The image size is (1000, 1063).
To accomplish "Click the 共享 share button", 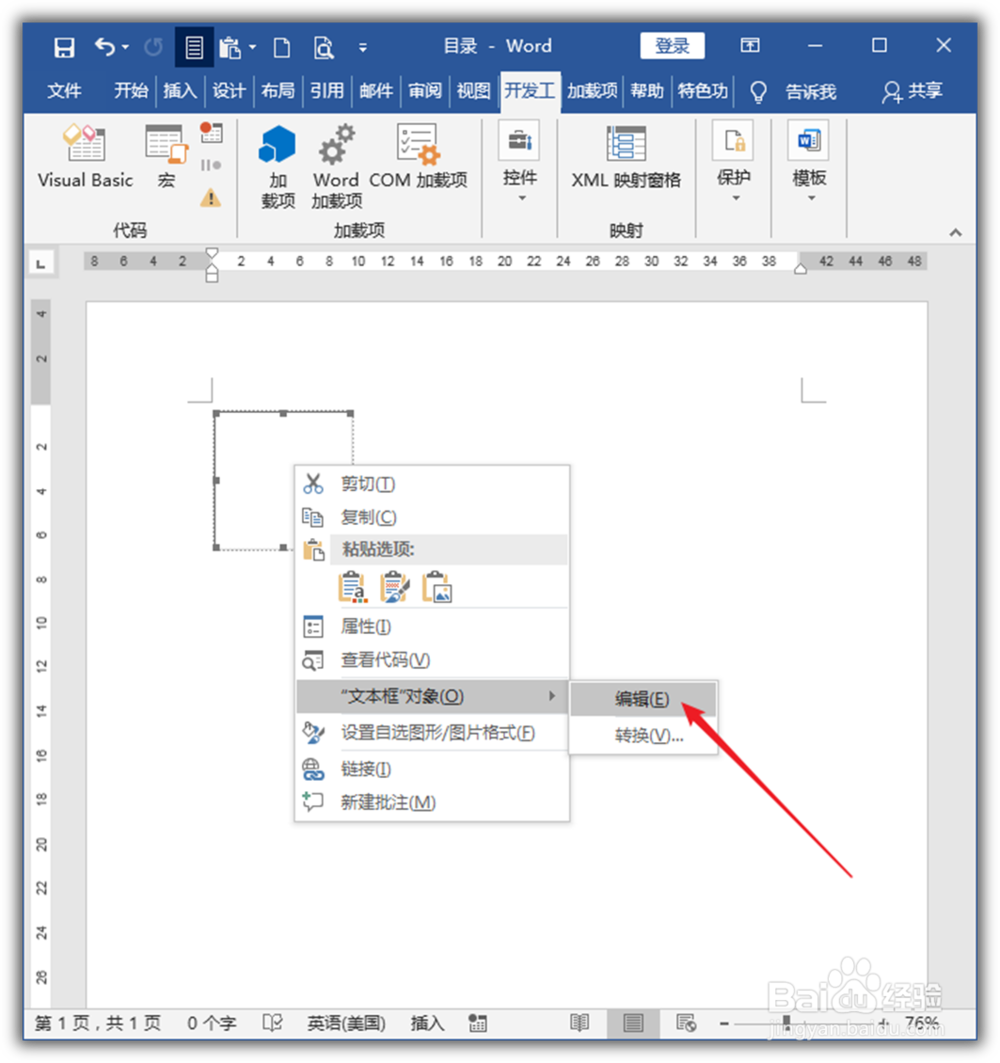I will pyautogui.click(x=913, y=92).
